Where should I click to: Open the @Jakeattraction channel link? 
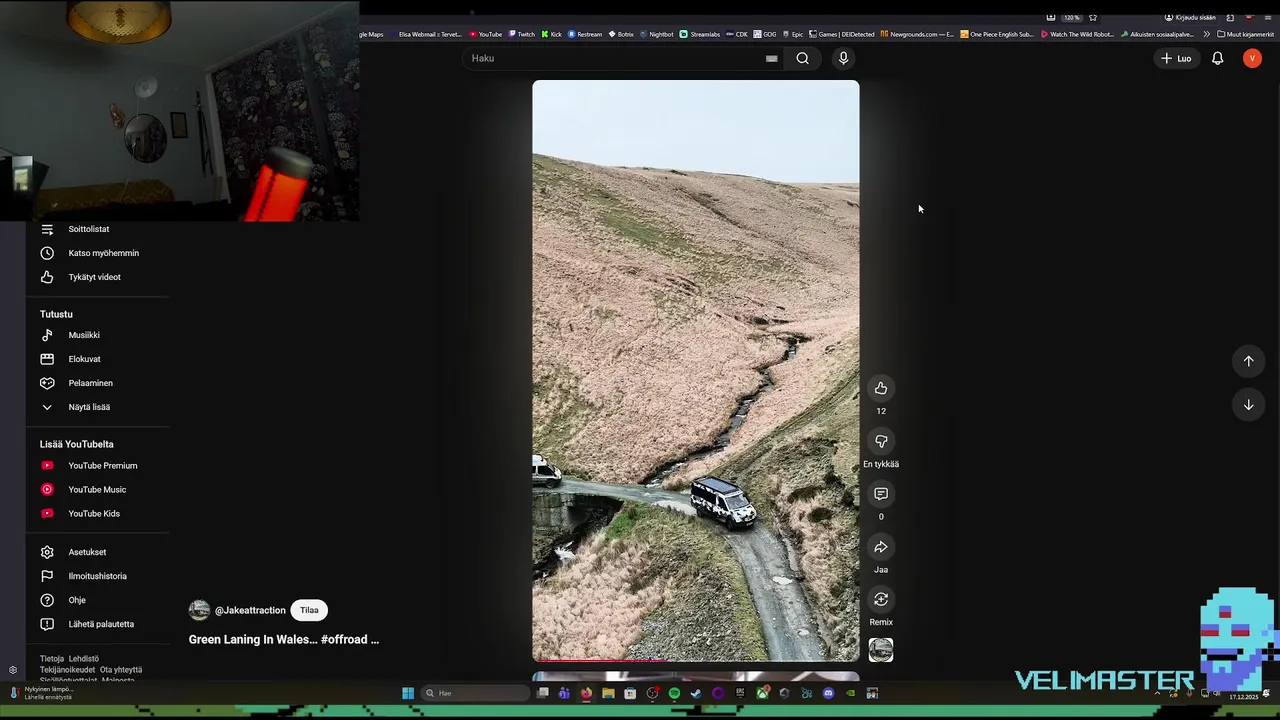[250, 610]
